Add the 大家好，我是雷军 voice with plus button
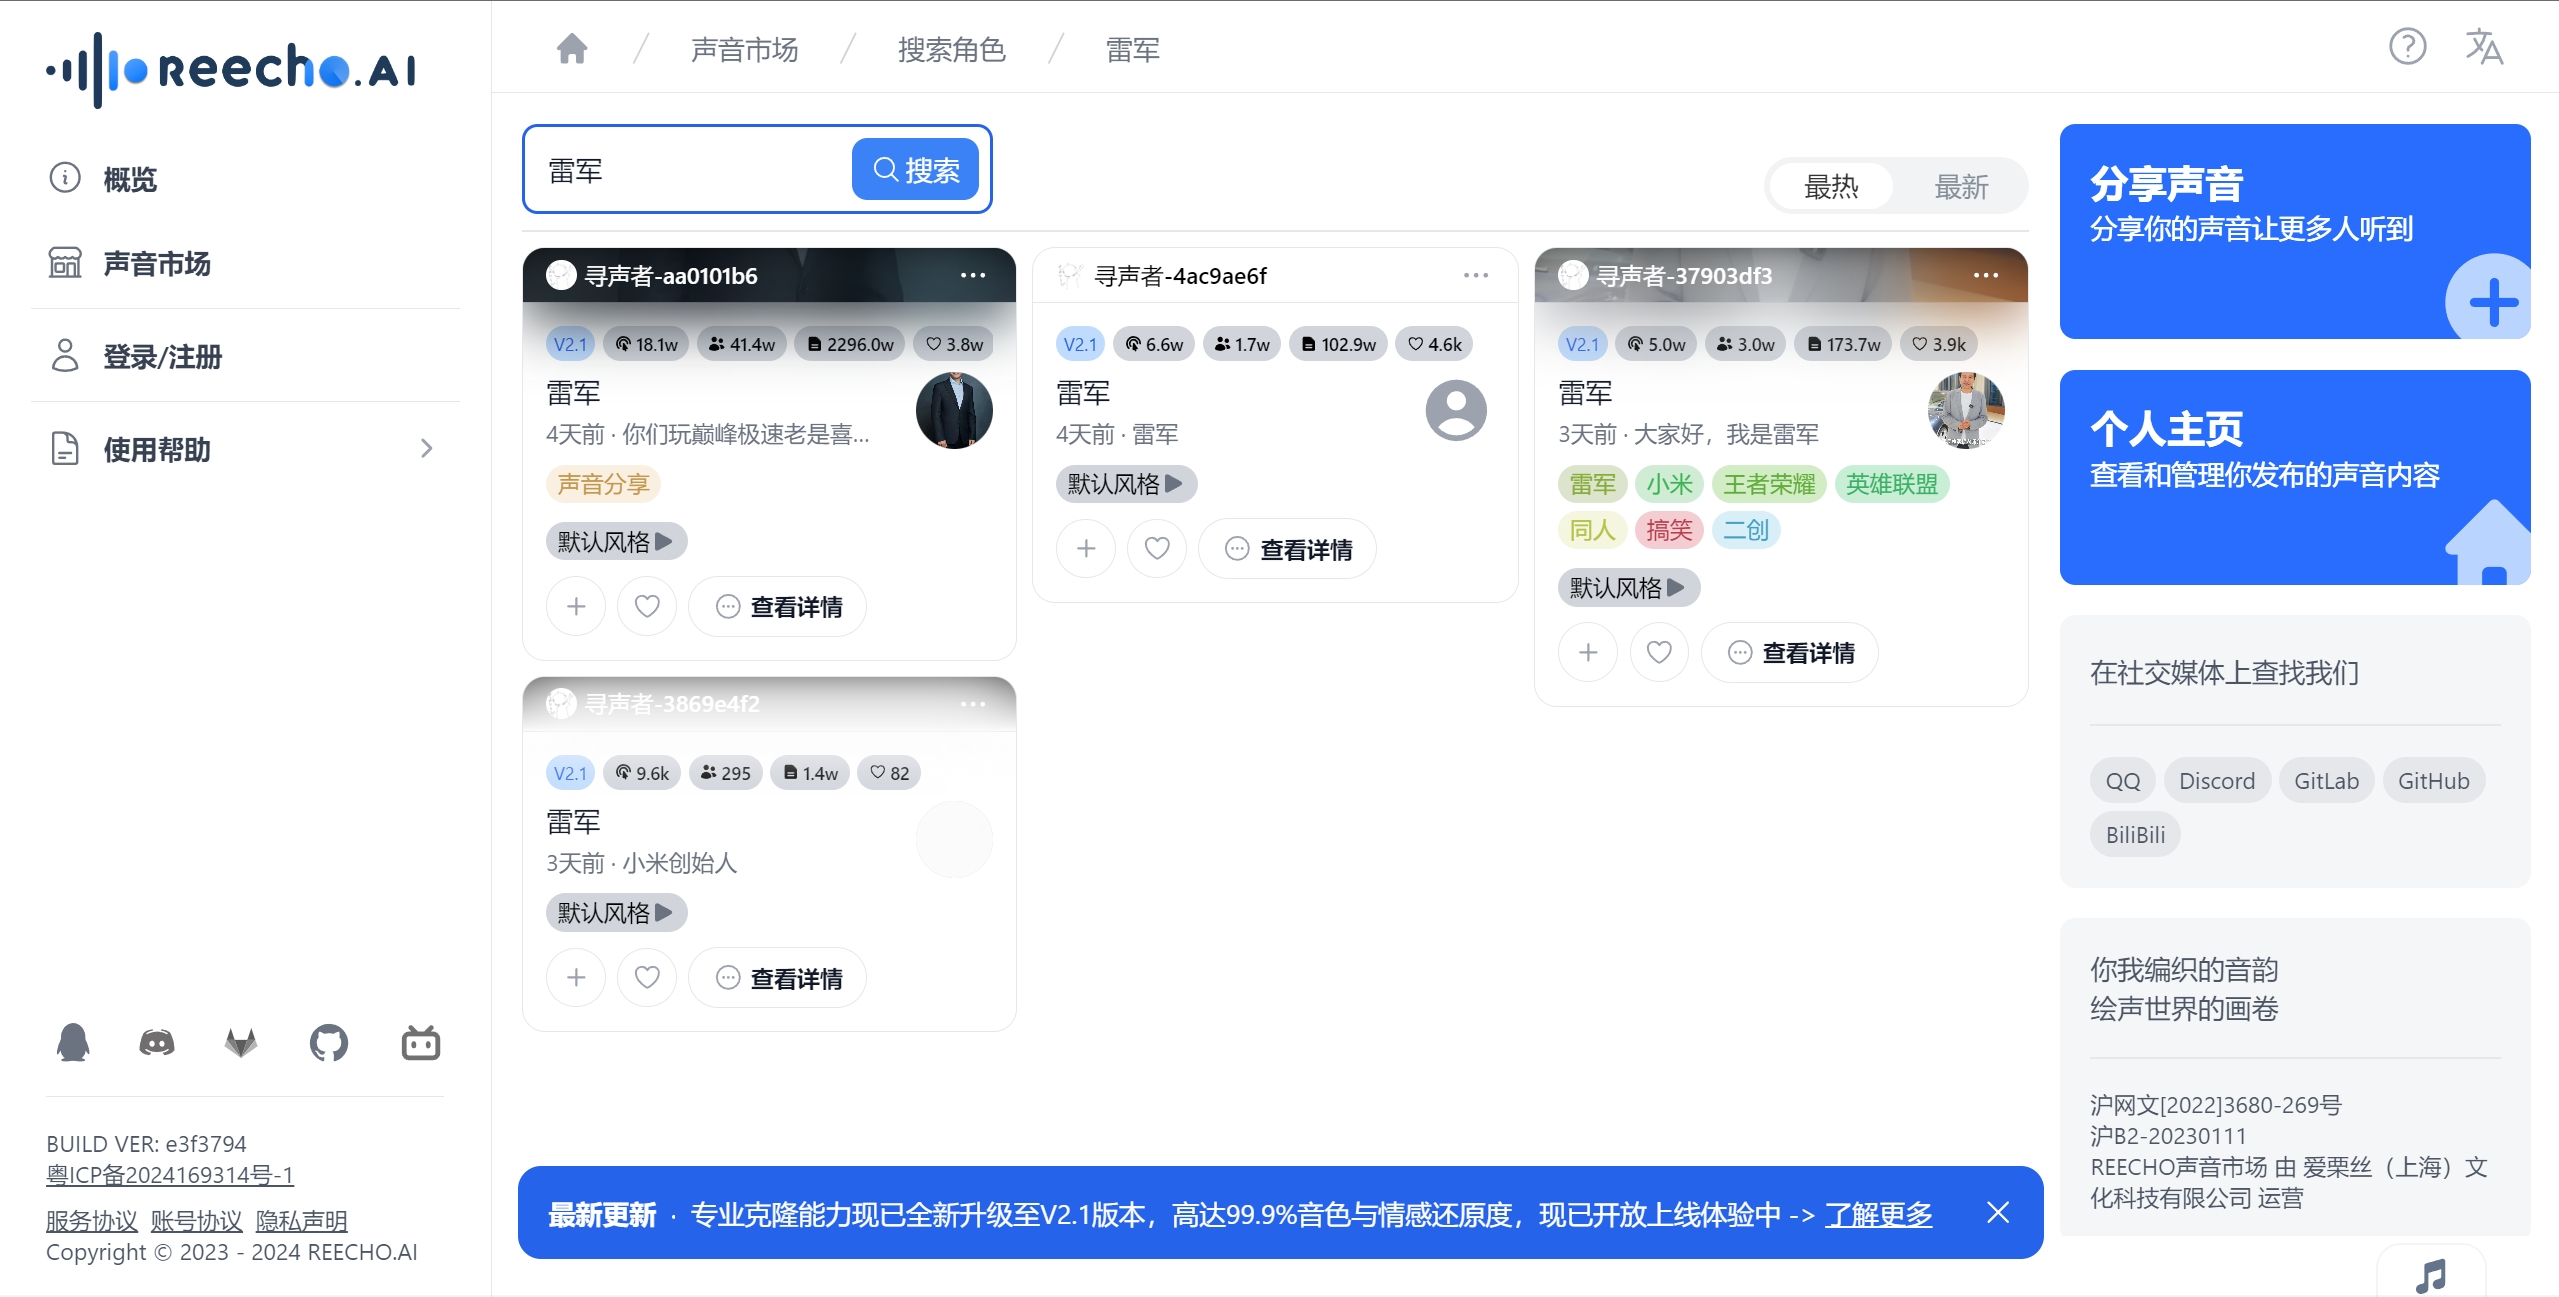2559x1297 pixels. (1588, 652)
